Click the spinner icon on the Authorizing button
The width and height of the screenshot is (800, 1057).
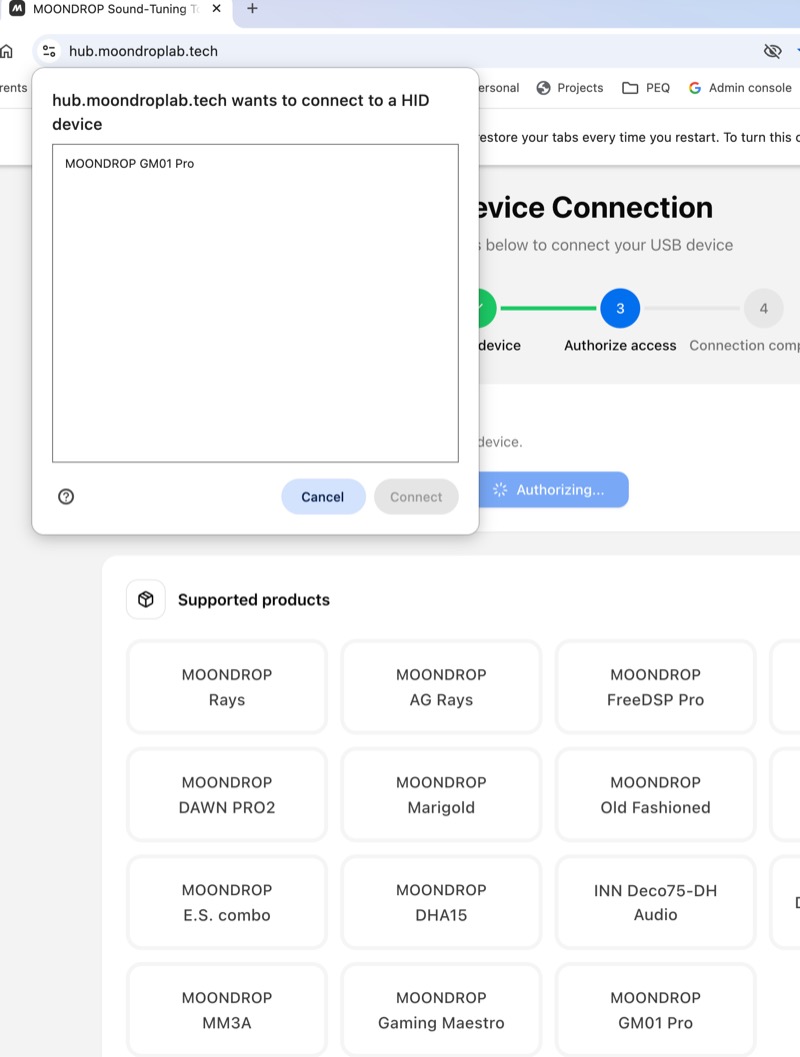tap(500, 489)
